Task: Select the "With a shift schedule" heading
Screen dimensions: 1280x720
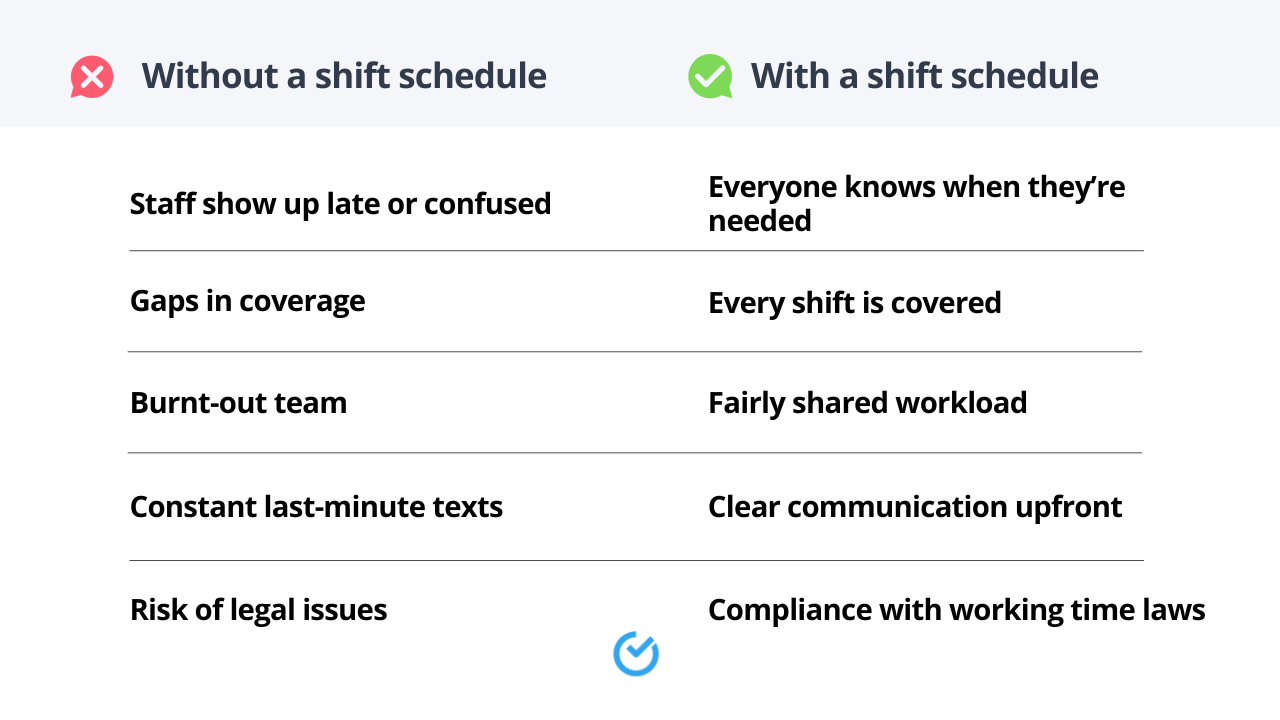Action: coord(924,76)
